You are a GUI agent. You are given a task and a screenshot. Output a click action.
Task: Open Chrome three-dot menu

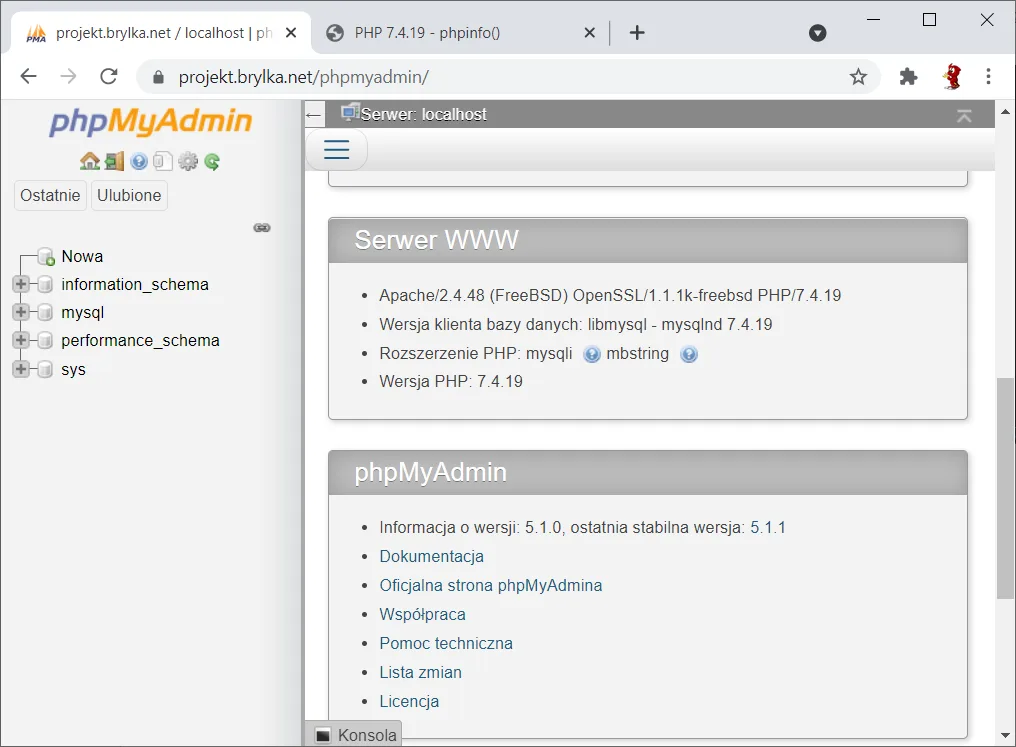(x=988, y=76)
